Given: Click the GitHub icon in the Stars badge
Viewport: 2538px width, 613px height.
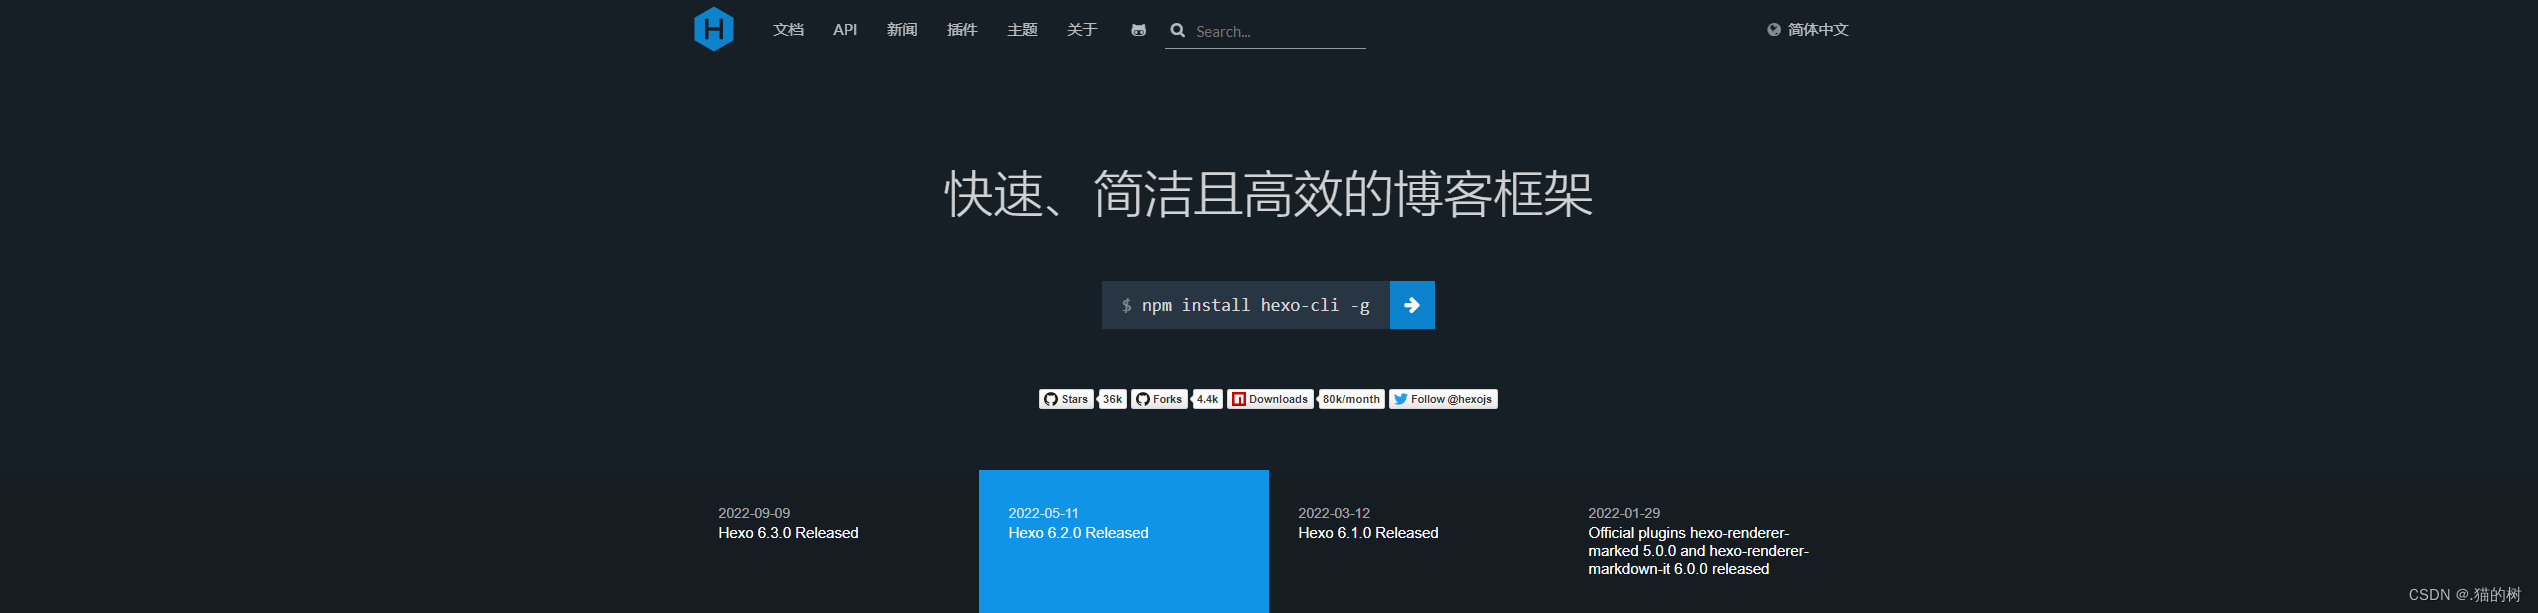Looking at the screenshot, I should point(1051,399).
